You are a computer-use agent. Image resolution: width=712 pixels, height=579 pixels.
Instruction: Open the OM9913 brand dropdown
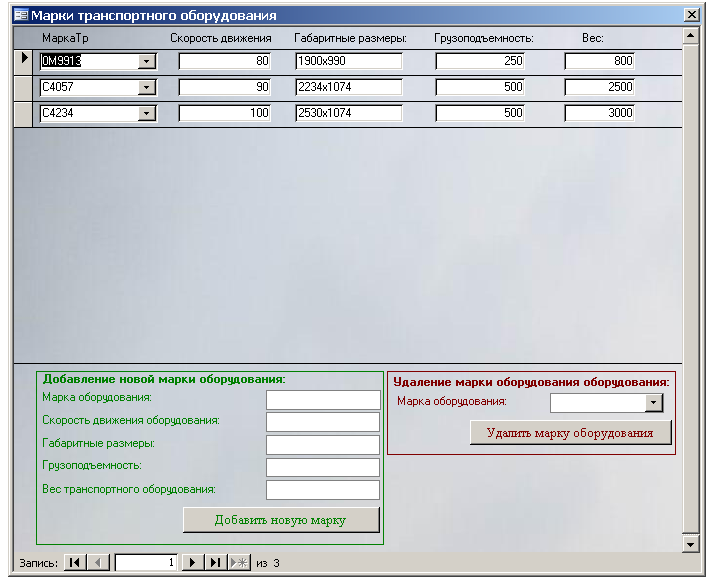(147, 61)
